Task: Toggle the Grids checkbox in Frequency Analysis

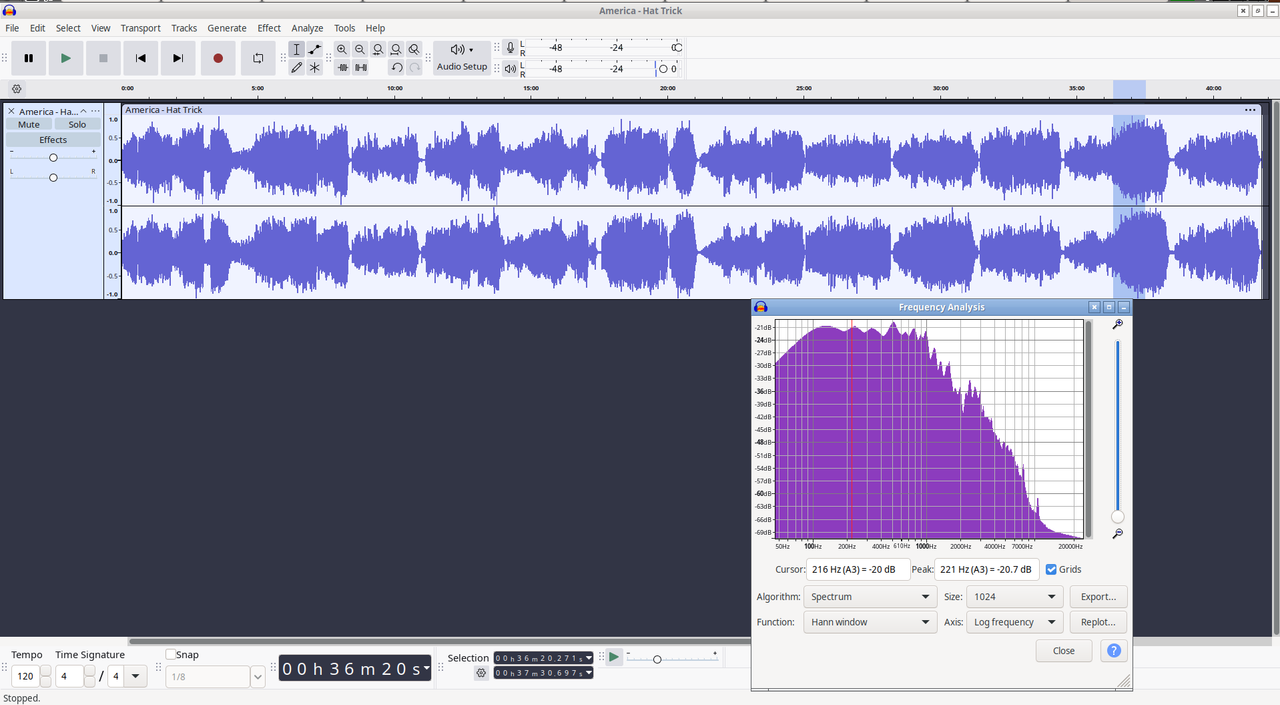Action: click(1051, 569)
